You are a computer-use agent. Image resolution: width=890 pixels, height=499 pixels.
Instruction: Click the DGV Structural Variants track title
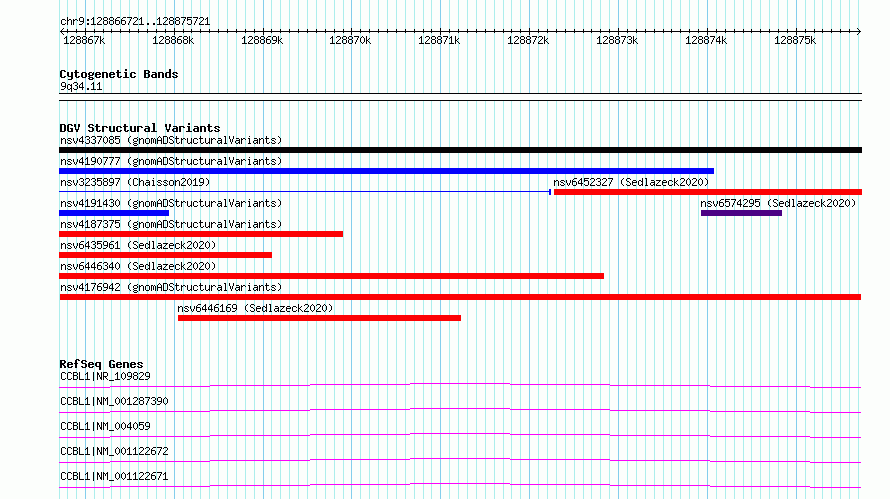pyautogui.click(x=140, y=128)
